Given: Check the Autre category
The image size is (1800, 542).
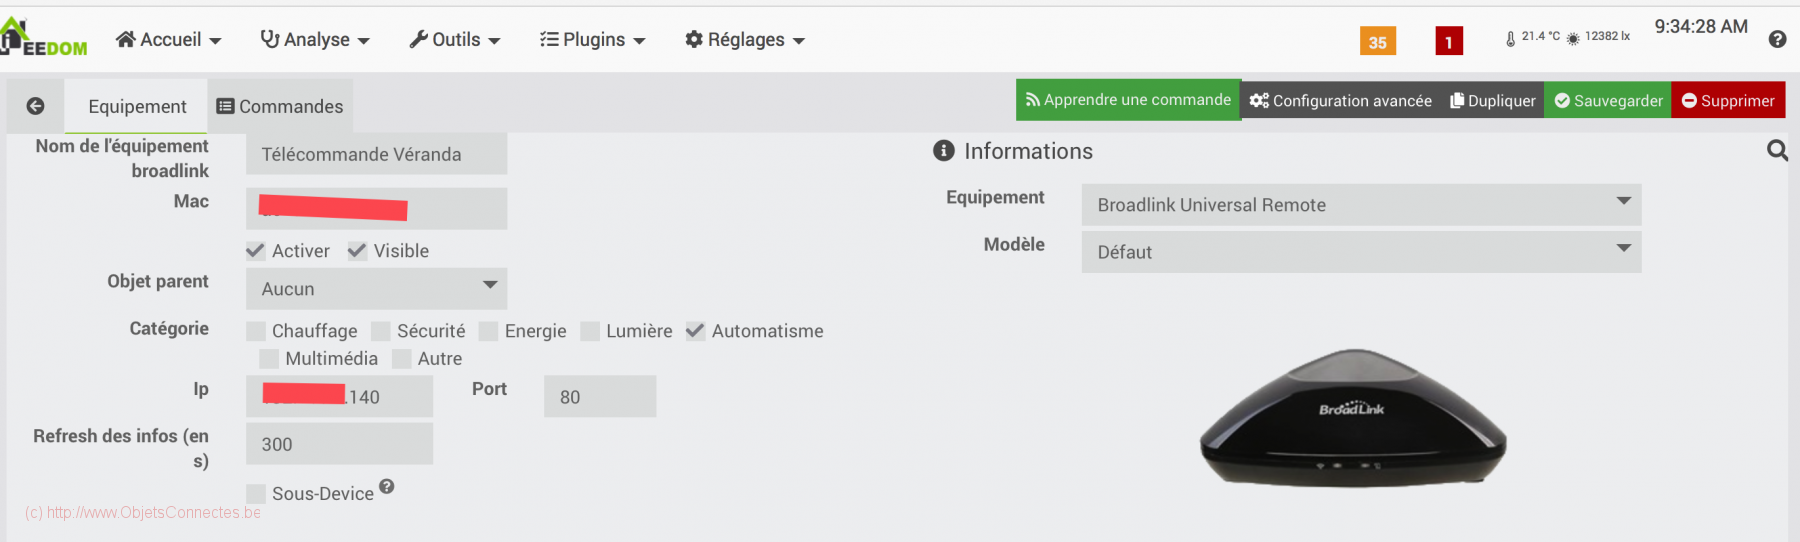Looking at the screenshot, I should 402,358.
